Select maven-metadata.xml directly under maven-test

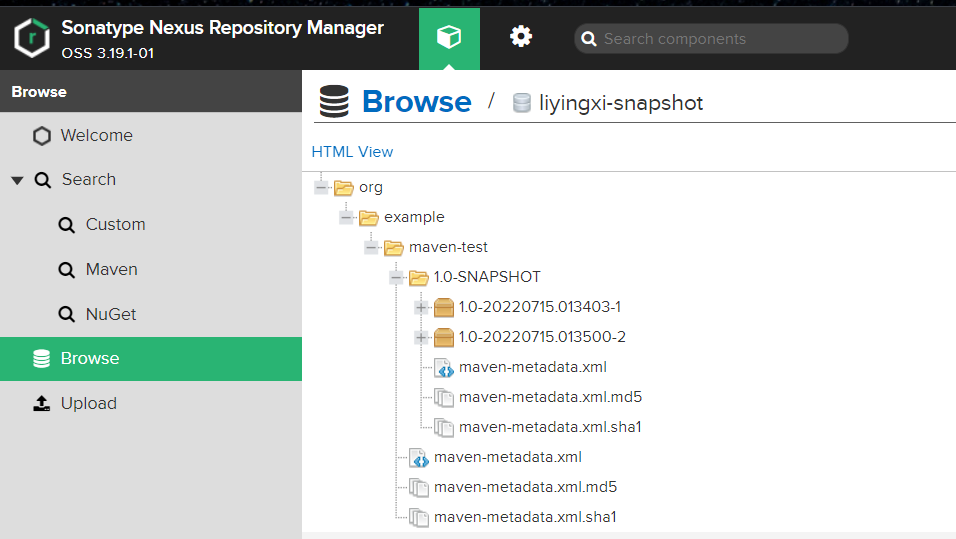(508, 457)
